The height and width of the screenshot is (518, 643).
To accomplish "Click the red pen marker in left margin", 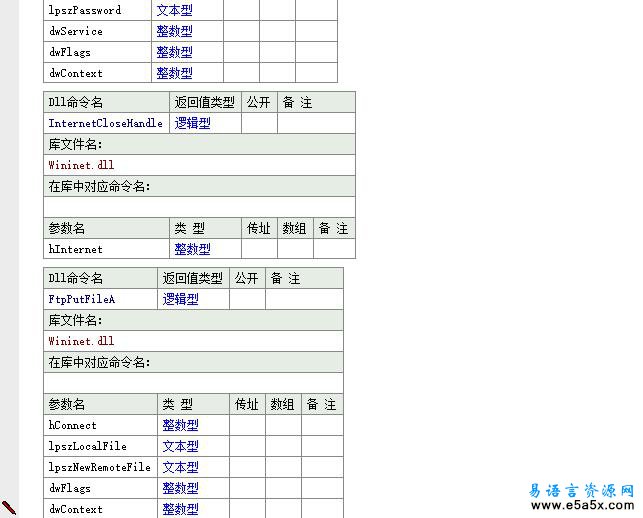I will pyautogui.click(x=9, y=507).
